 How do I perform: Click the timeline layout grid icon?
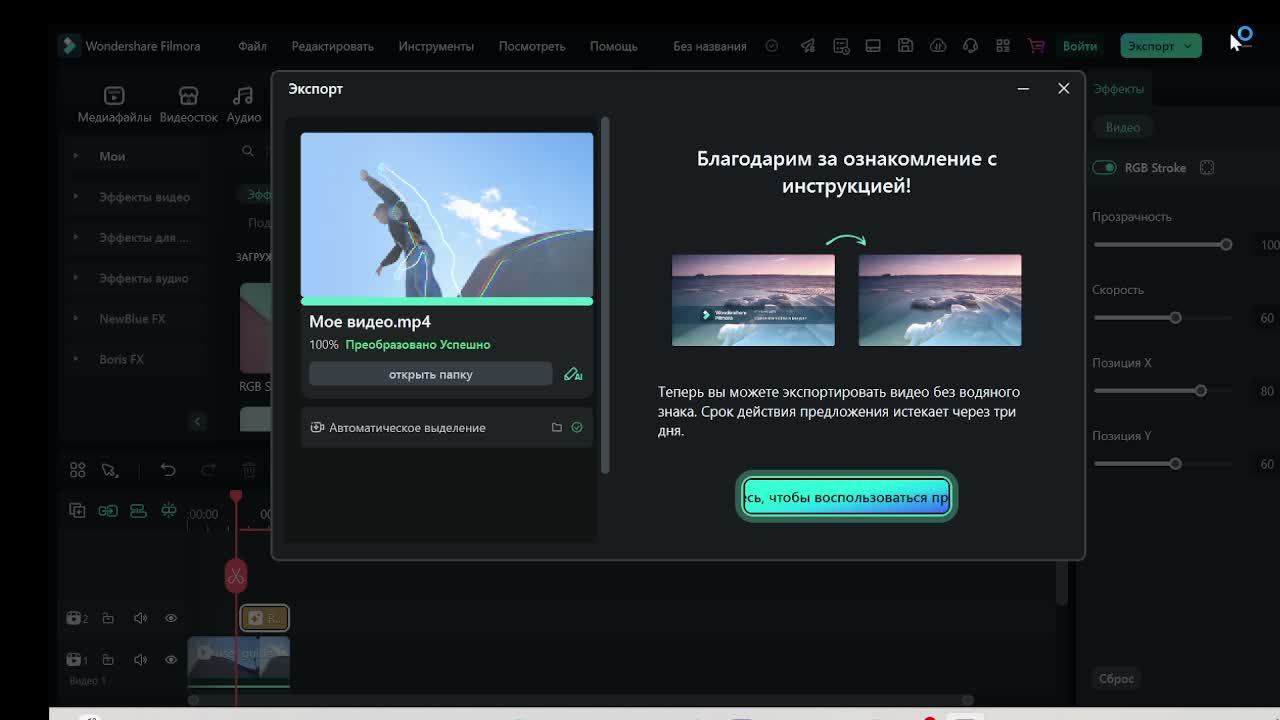77,470
